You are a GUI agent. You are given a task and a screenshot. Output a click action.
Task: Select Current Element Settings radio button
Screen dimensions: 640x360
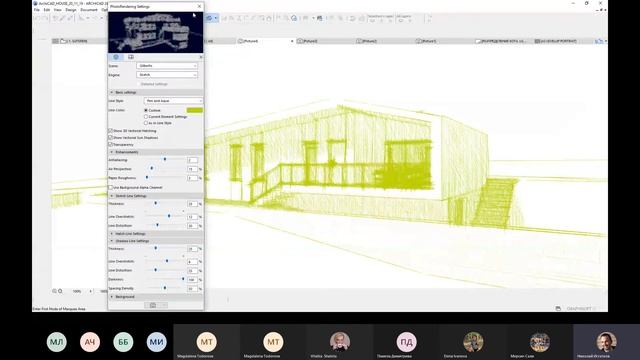(146, 117)
